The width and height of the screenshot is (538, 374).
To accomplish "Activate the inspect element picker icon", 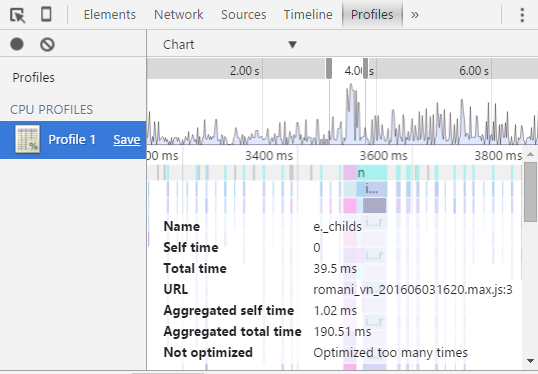I will click(x=17, y=15).
